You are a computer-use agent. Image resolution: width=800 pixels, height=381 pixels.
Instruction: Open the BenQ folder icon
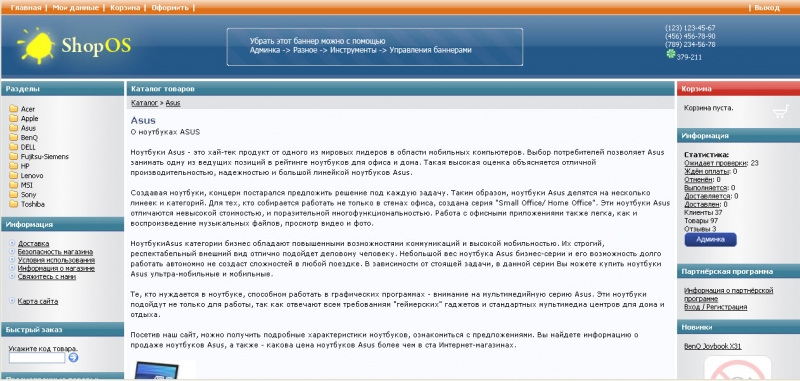click(x=13, y=137)
